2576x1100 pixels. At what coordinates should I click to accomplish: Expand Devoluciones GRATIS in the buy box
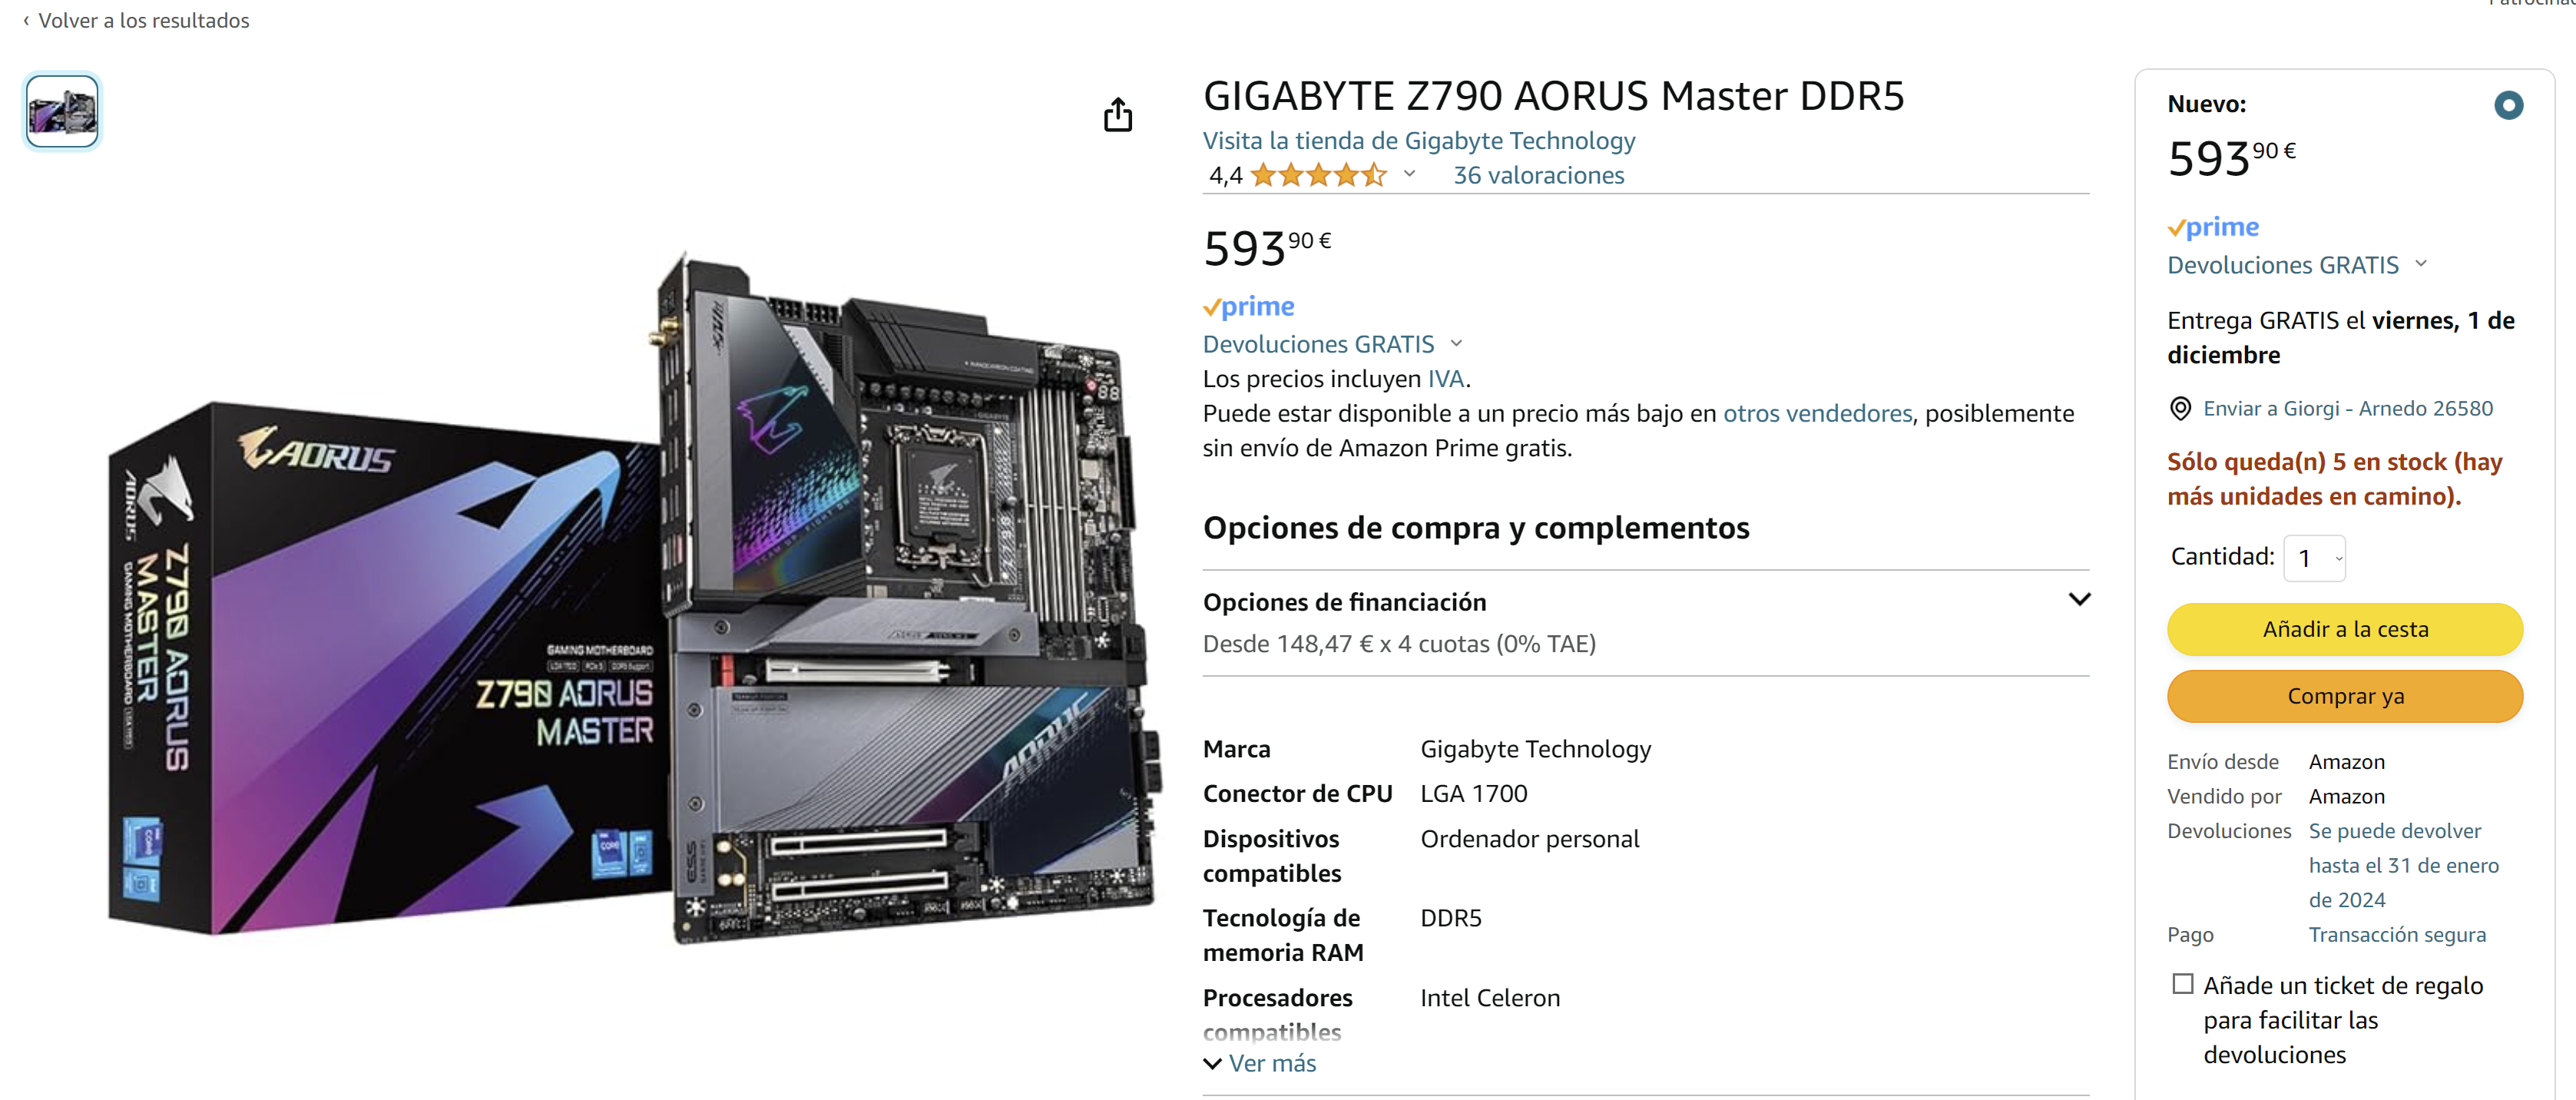tap(2296, 265)
